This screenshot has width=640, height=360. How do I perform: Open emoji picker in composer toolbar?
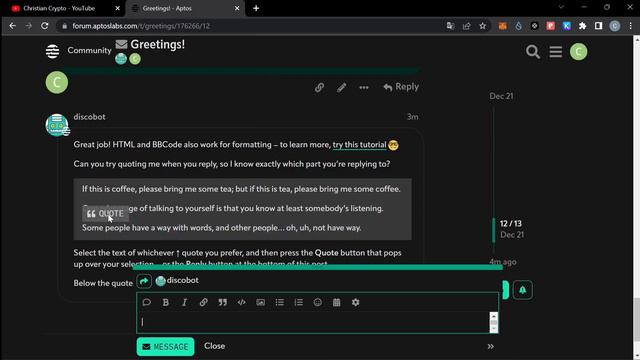[x=318, y=302]
